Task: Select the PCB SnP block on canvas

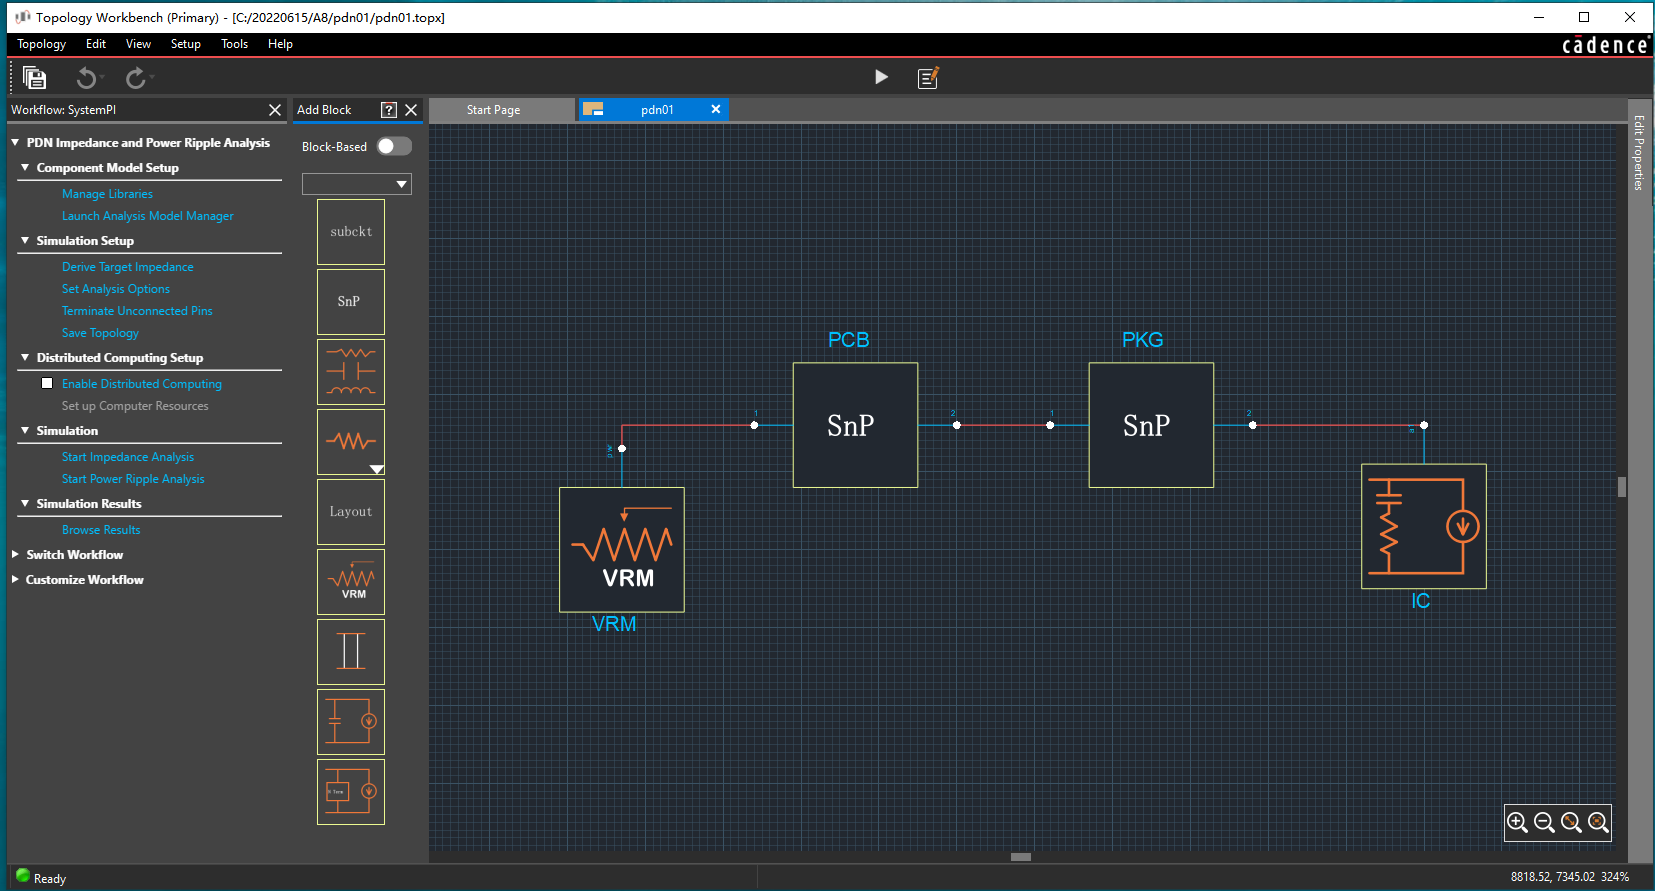Action: (855, 425)
